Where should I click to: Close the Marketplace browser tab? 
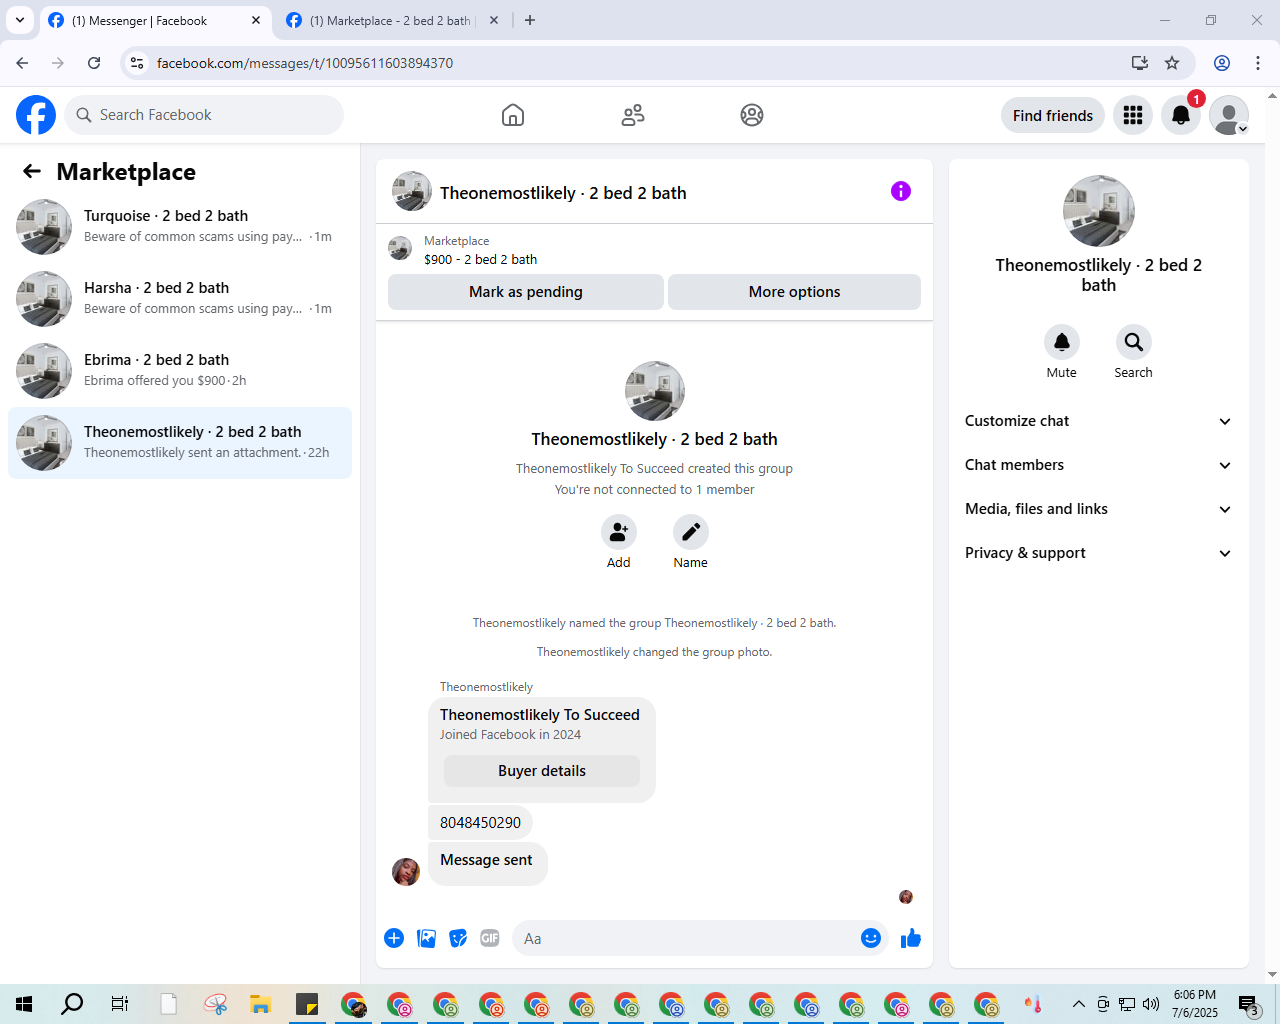[494, 20]
